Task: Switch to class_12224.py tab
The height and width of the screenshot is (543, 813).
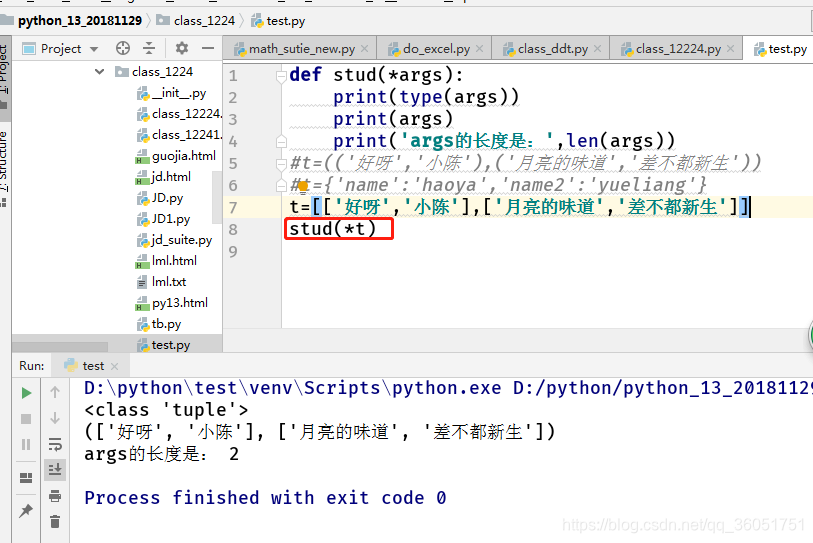Action: pos(678,49)
